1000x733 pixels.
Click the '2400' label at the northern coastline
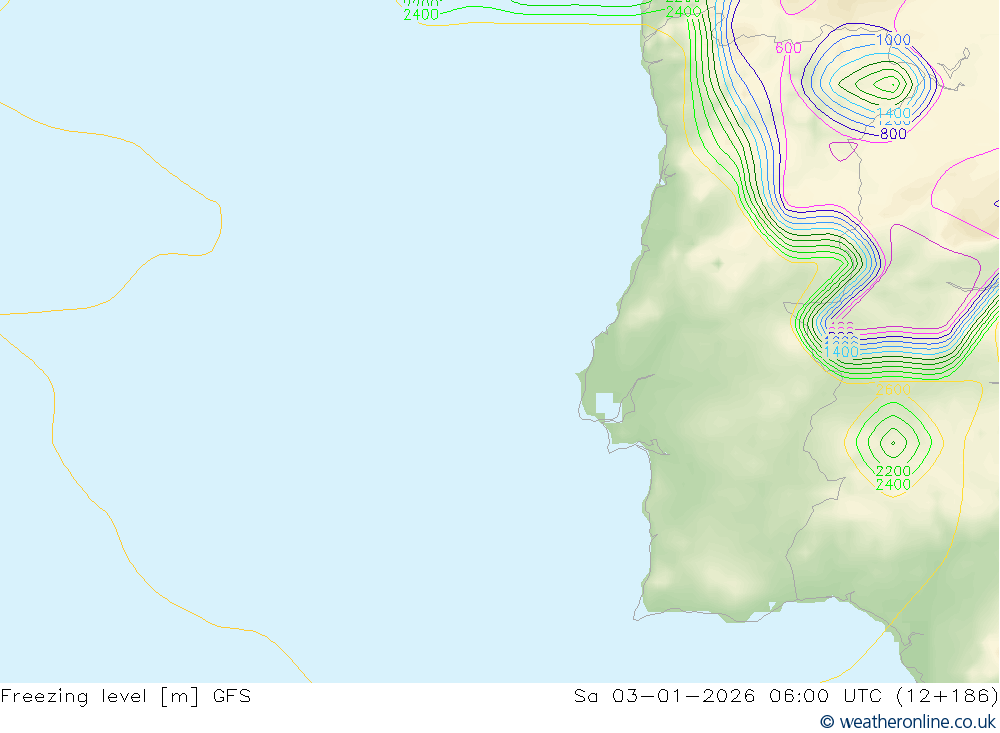(x=684, y=12)
